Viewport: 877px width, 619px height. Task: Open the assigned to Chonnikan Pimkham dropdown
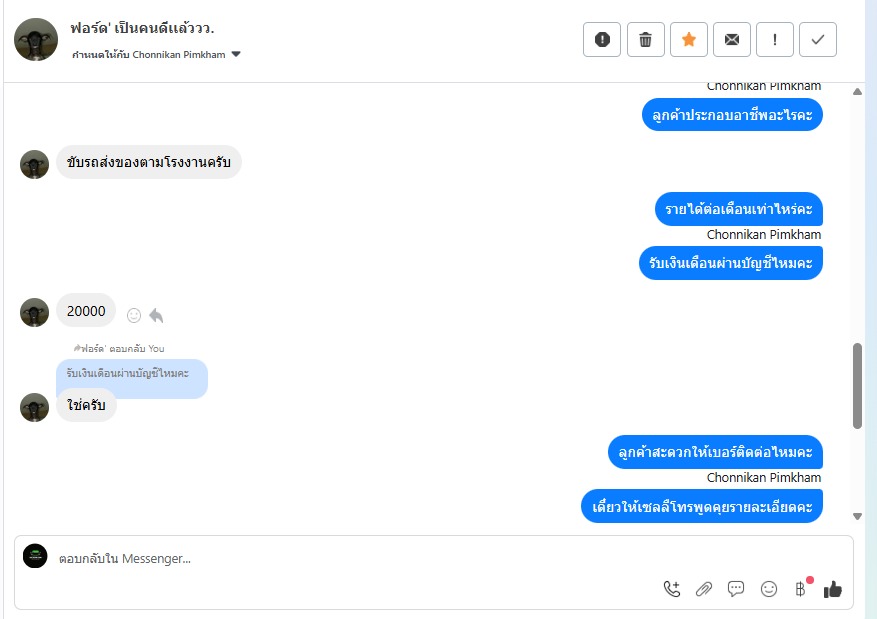pos(156,54)
